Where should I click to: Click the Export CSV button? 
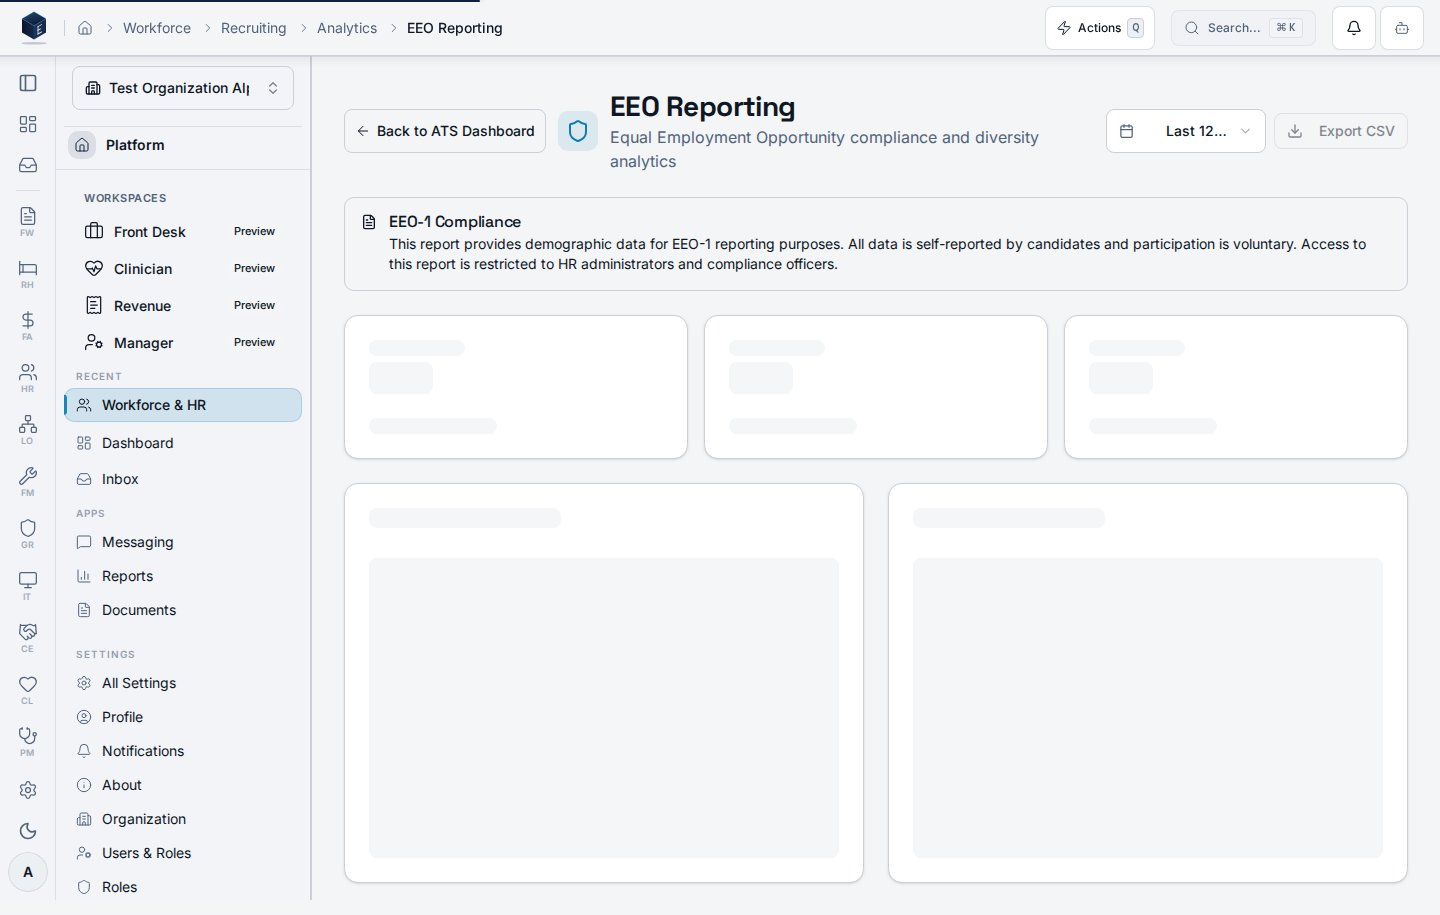pos(1341,131)
